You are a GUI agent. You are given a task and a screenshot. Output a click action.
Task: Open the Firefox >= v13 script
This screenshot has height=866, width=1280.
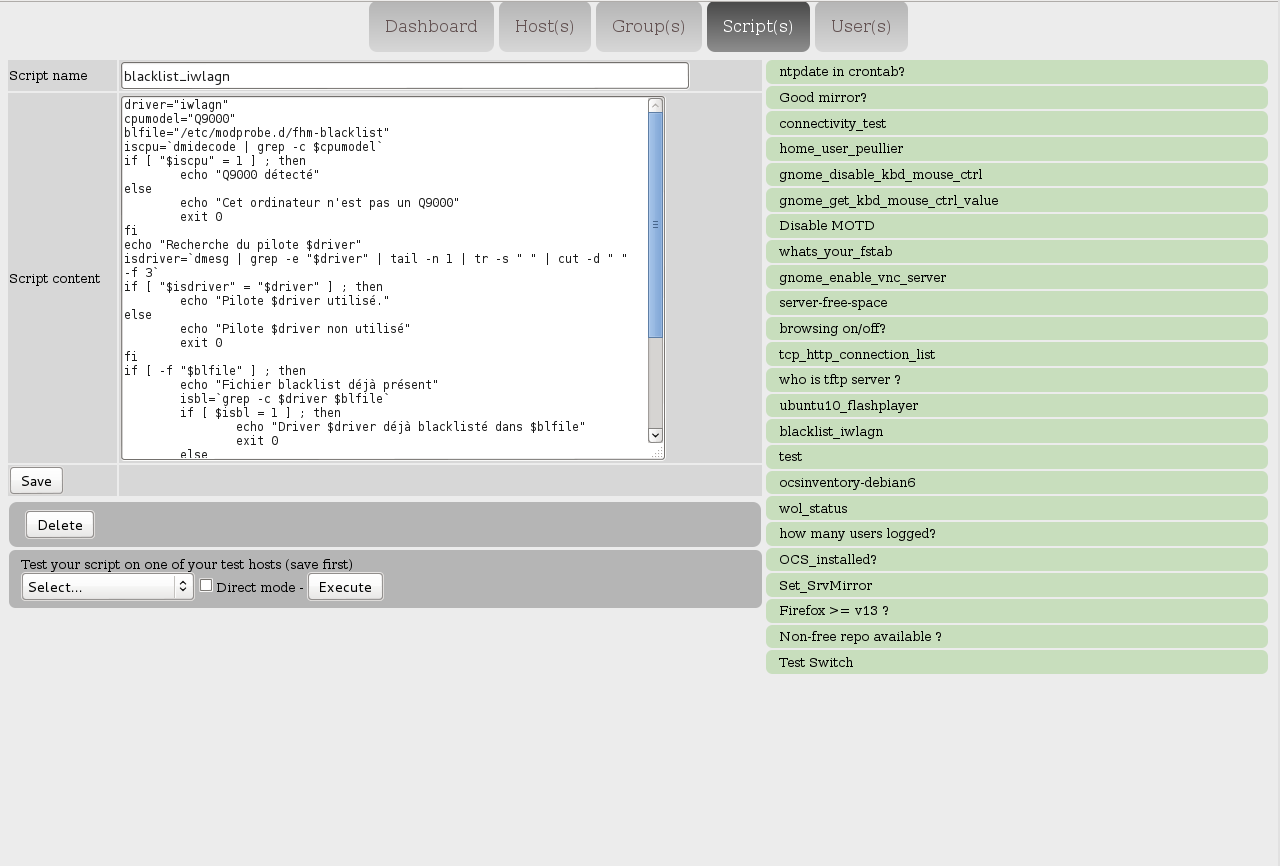coord(1016,610)
